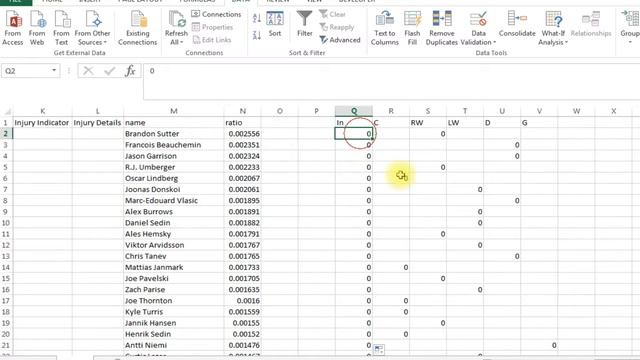Select the 'Injury Indicator' header cell
This screenshot has height=360, width=640.
coord(42,122)
